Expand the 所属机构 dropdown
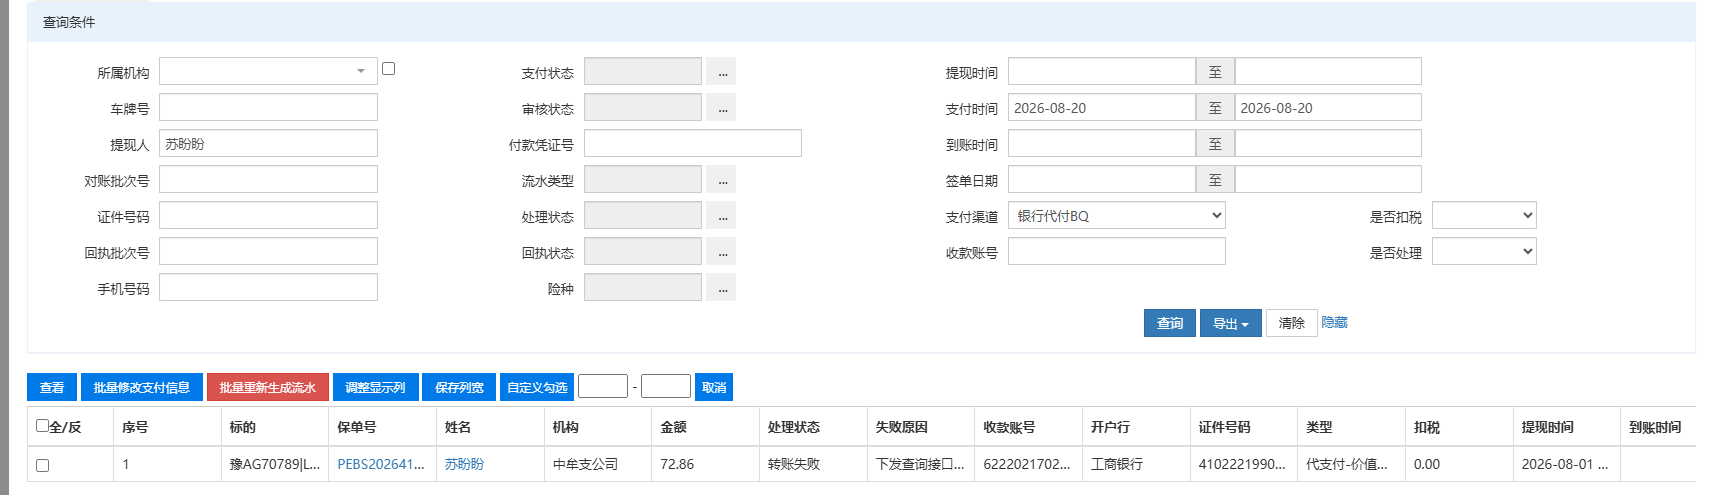 (x=268, y=71)
